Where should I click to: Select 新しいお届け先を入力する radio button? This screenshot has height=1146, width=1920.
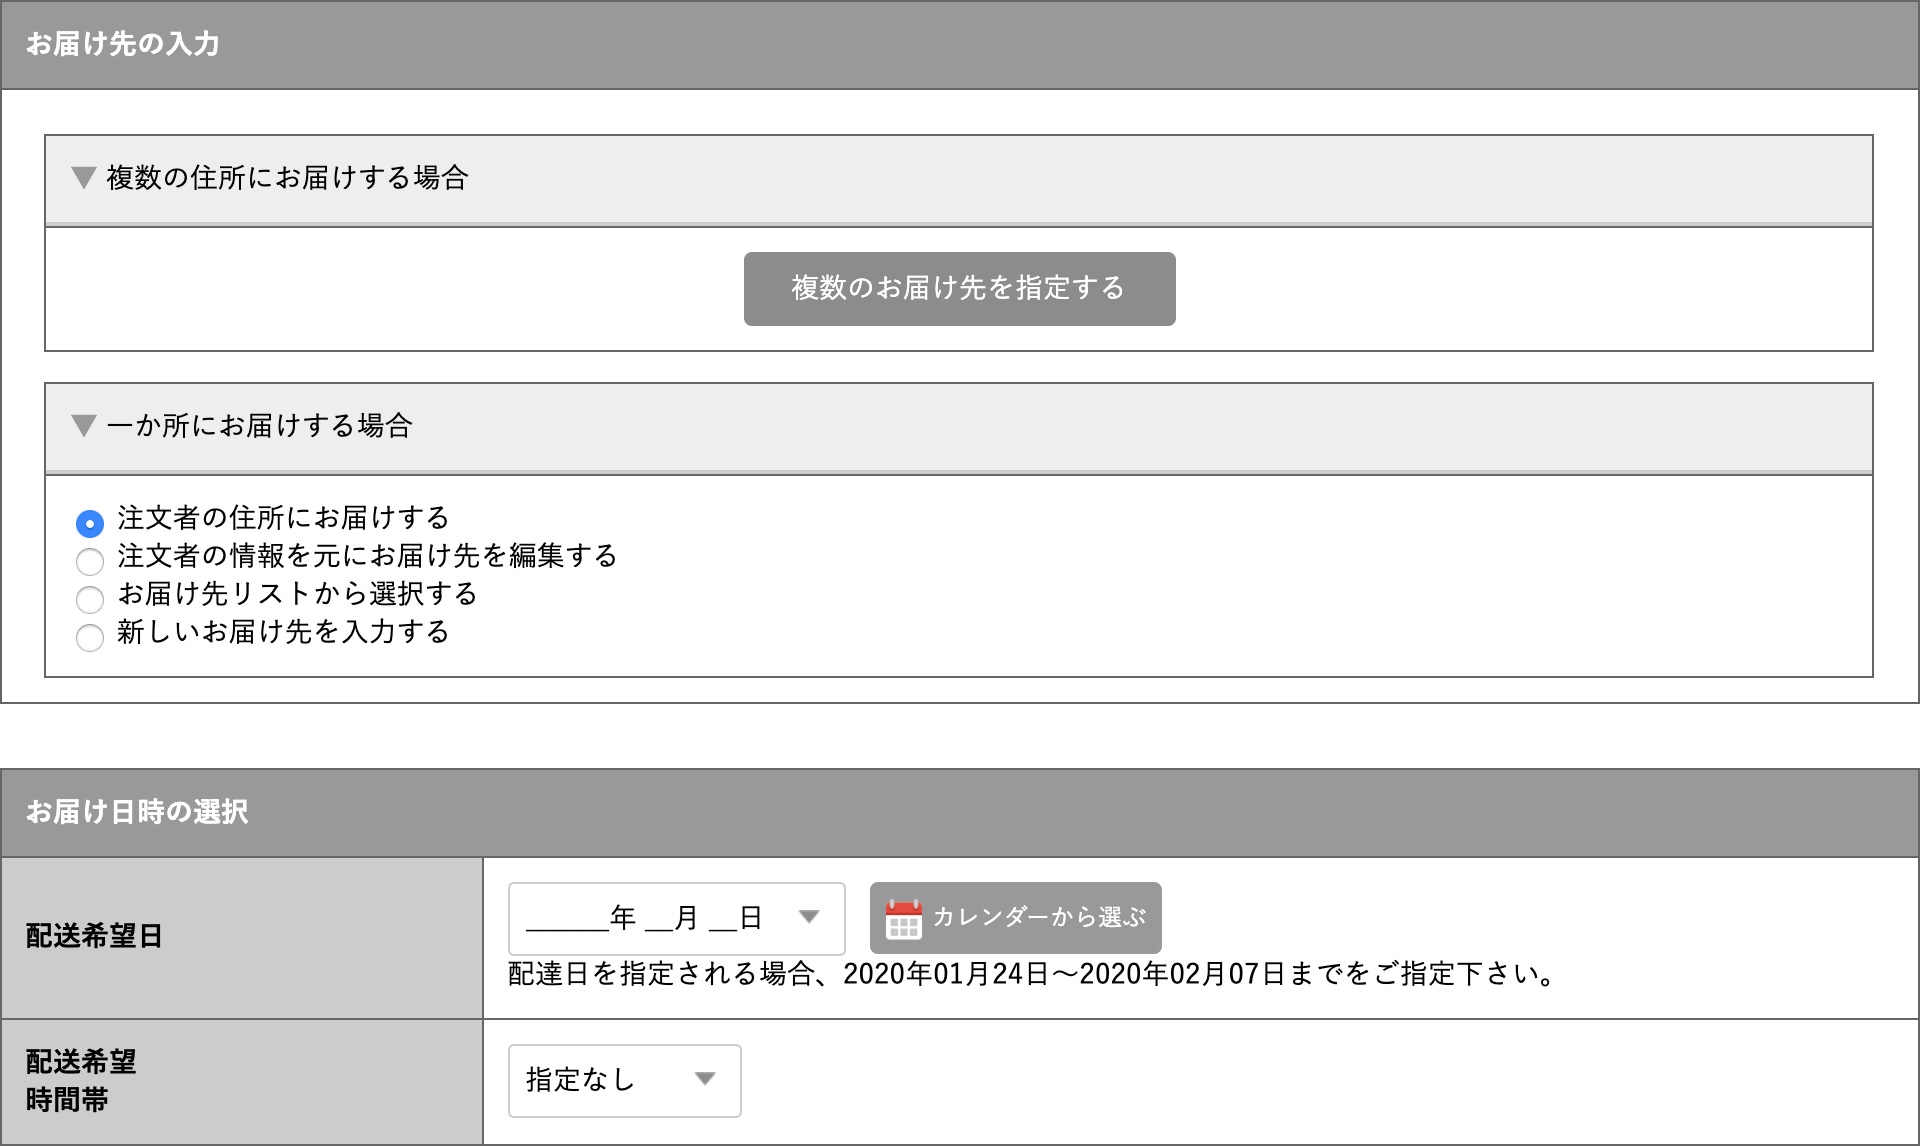[90, 637]
